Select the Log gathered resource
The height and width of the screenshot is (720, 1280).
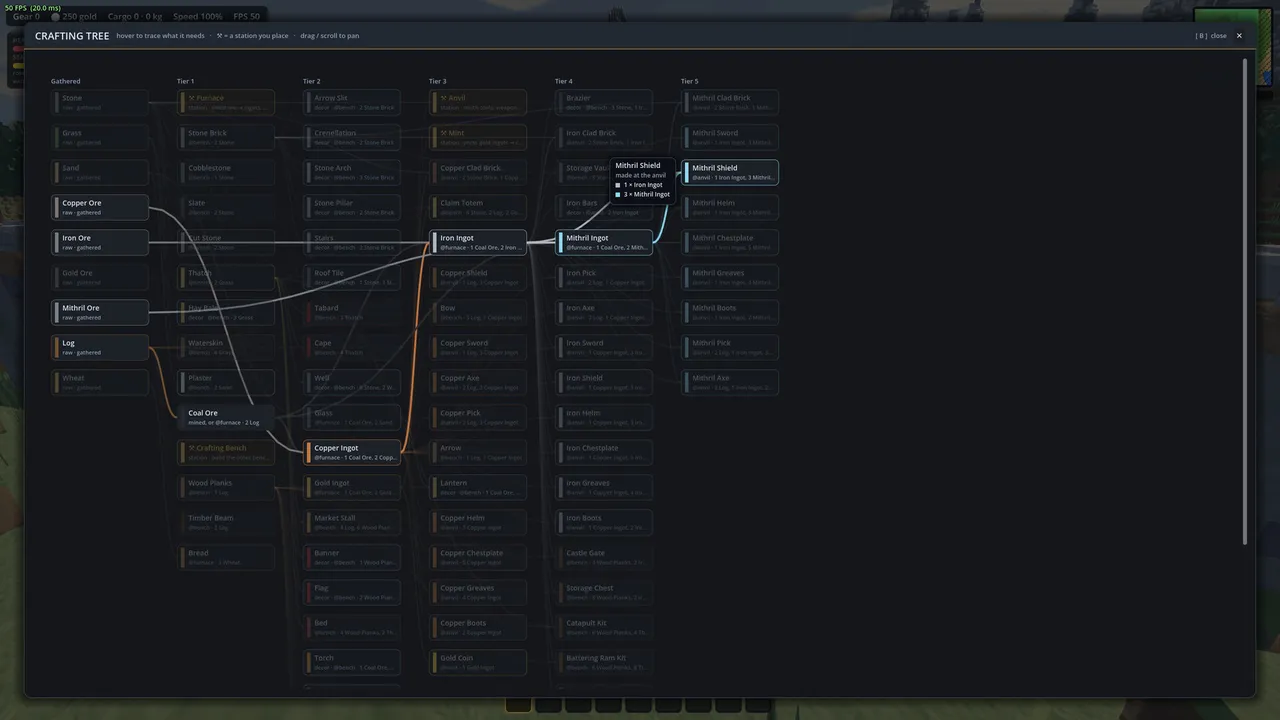point(100,347)
